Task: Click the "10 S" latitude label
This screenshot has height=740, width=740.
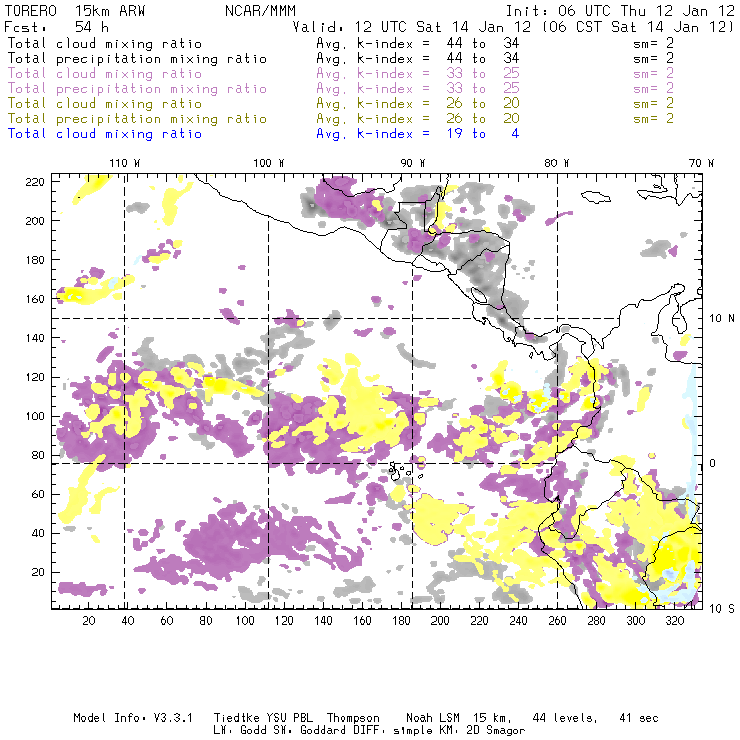Action: click(722, 609)
